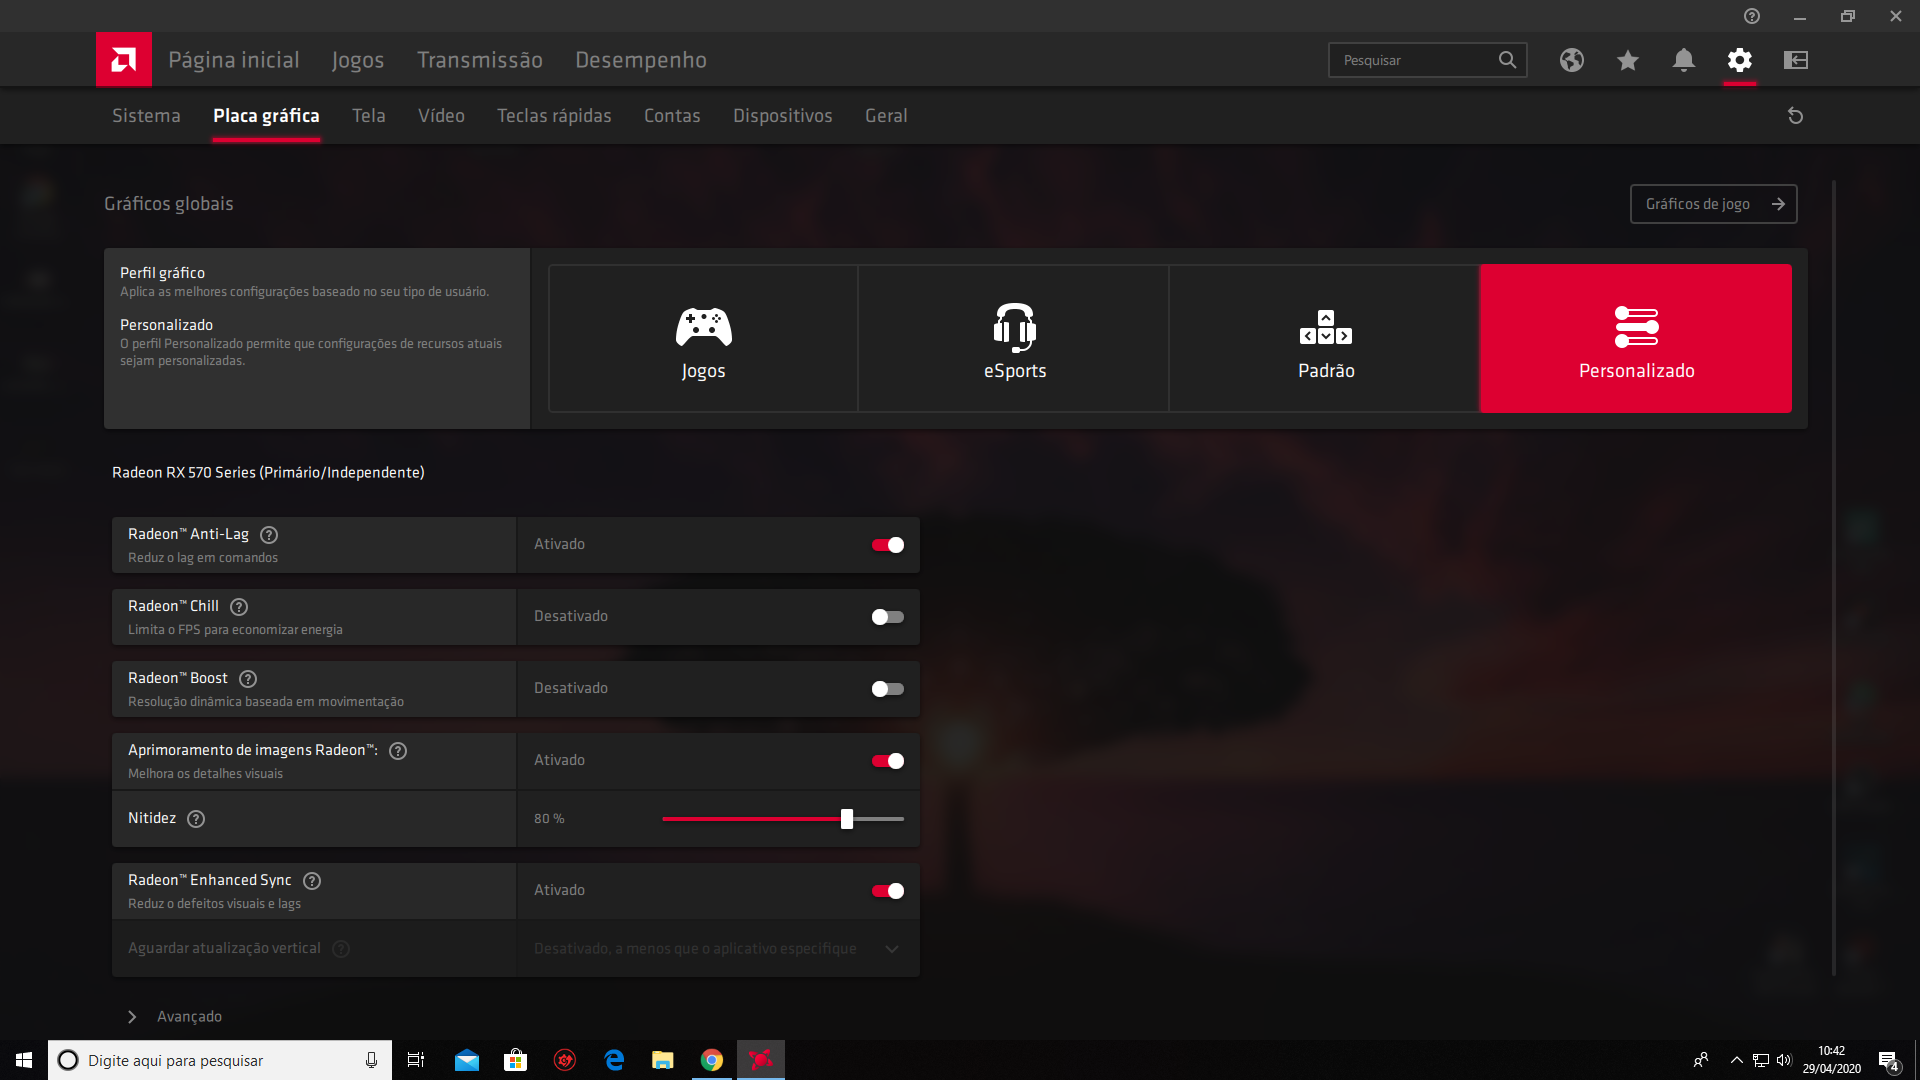Disable Radeon Anti-Lag toggle

(x=888, y=545)
